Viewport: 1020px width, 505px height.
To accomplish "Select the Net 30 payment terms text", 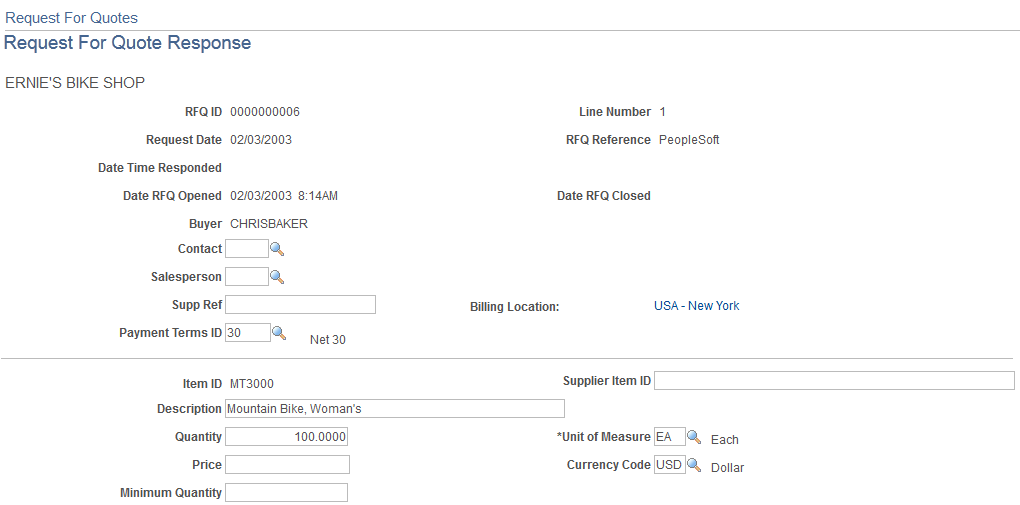I will [x=328, y=340].
